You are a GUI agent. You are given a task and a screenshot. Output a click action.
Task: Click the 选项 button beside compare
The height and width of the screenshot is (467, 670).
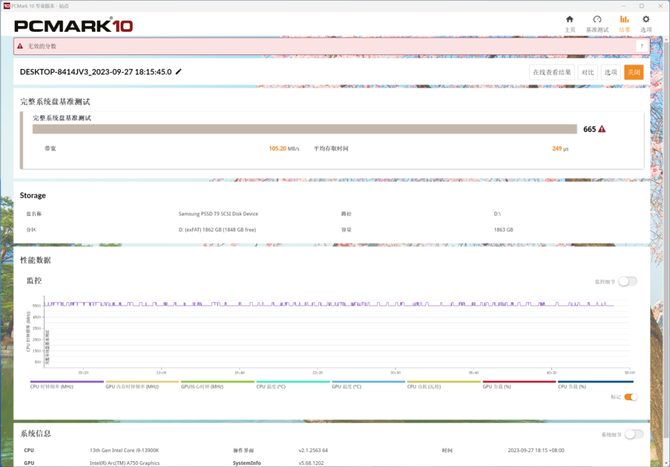pos(611,72)
